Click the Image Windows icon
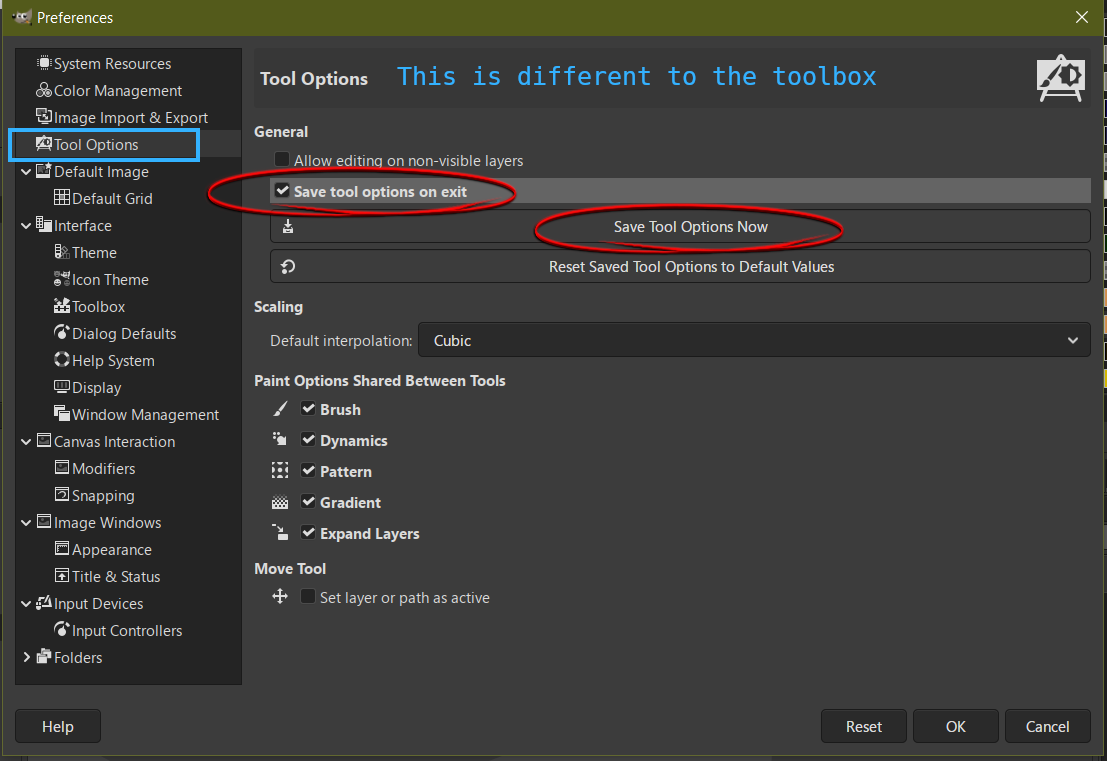Viewport: 1107px width, 761px height. coord(44,522)
